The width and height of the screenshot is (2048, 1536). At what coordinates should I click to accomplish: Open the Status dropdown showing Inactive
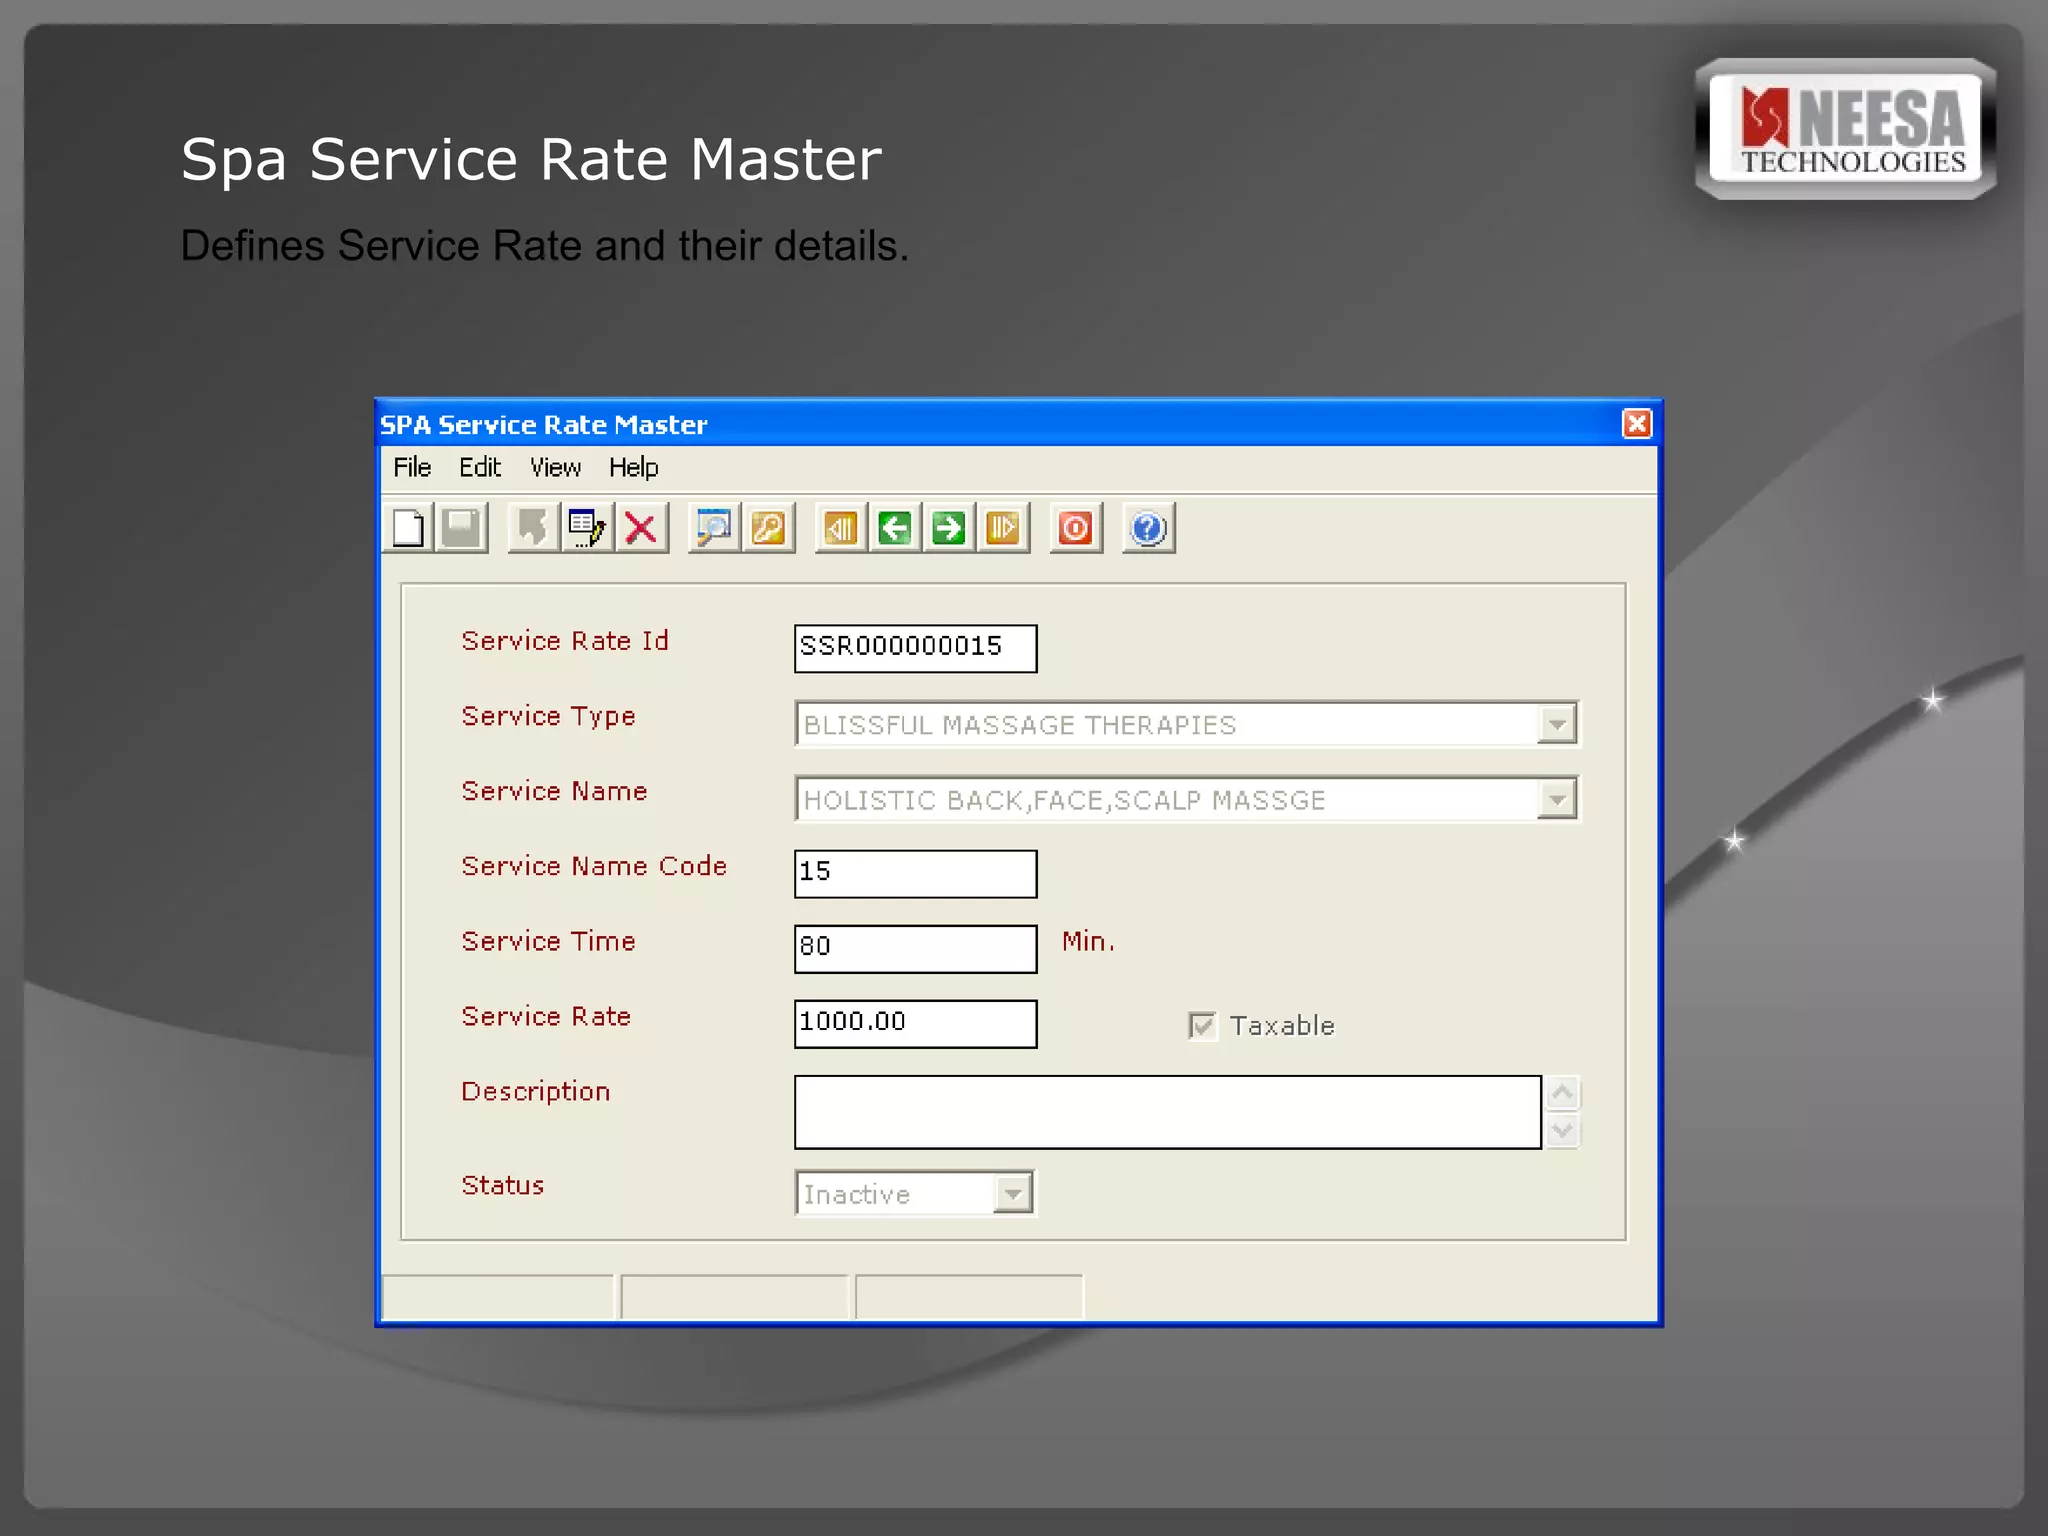point(1014,1193)
